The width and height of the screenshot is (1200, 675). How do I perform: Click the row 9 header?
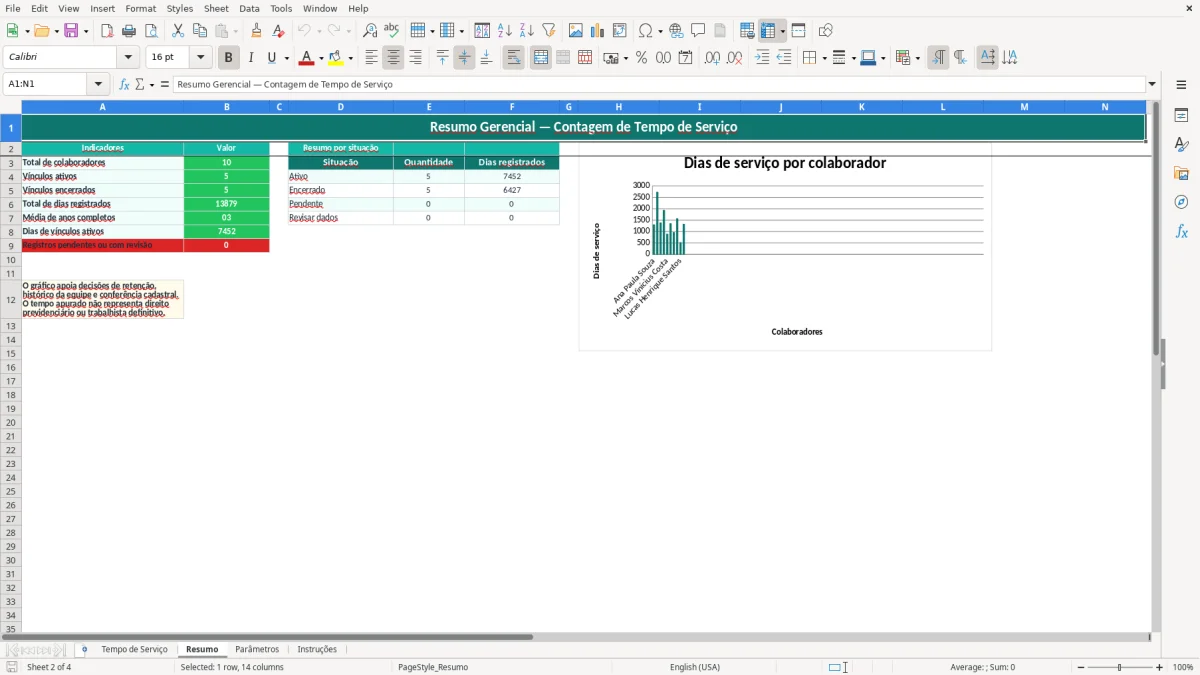click(x=10, y=246)
